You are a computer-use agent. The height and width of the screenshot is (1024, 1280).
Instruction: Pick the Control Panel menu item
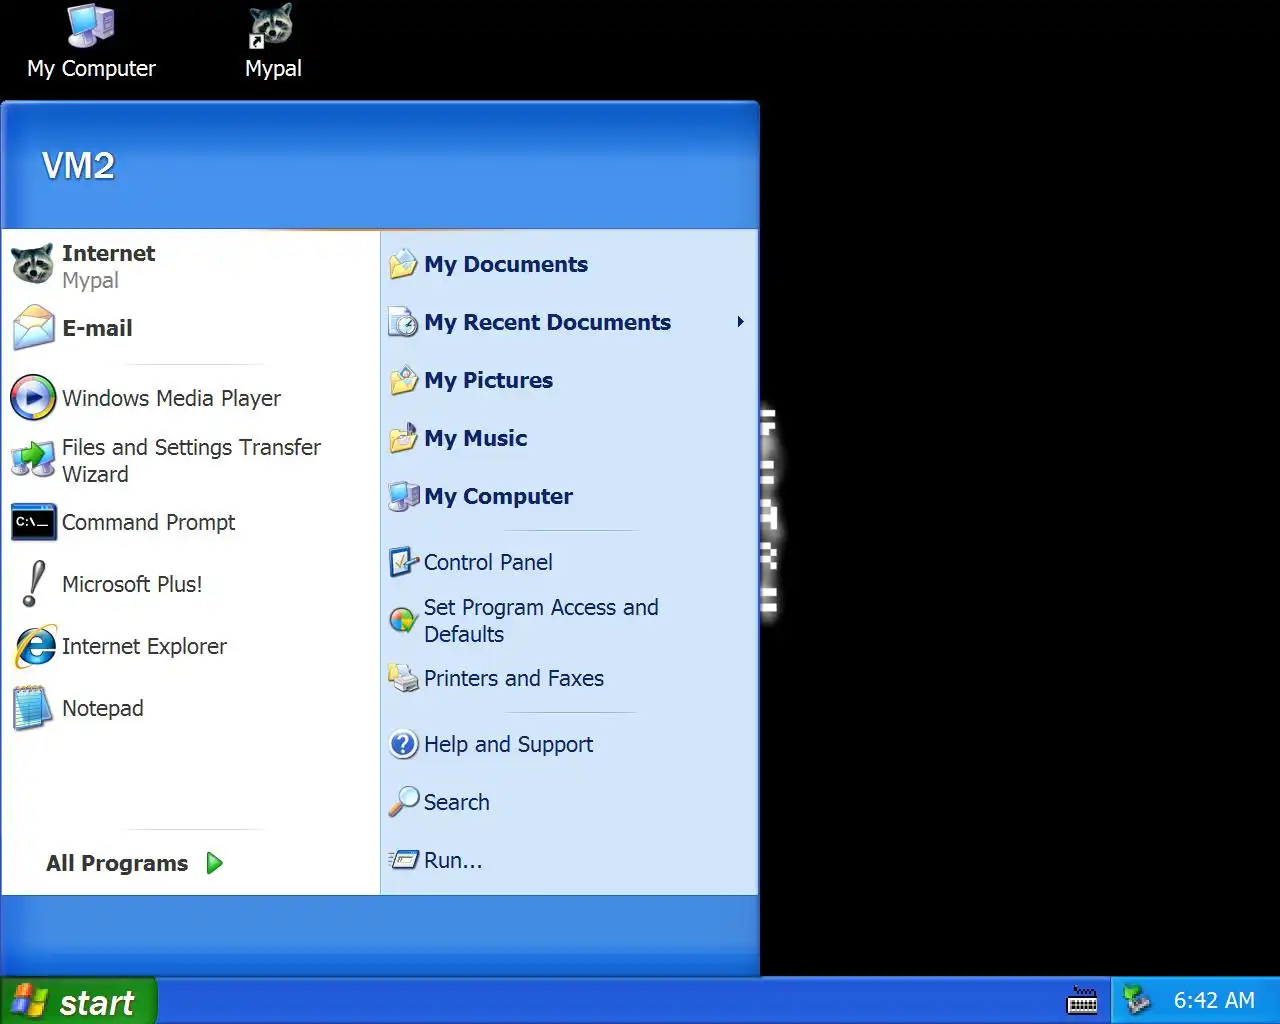click(x=569, y=562)
